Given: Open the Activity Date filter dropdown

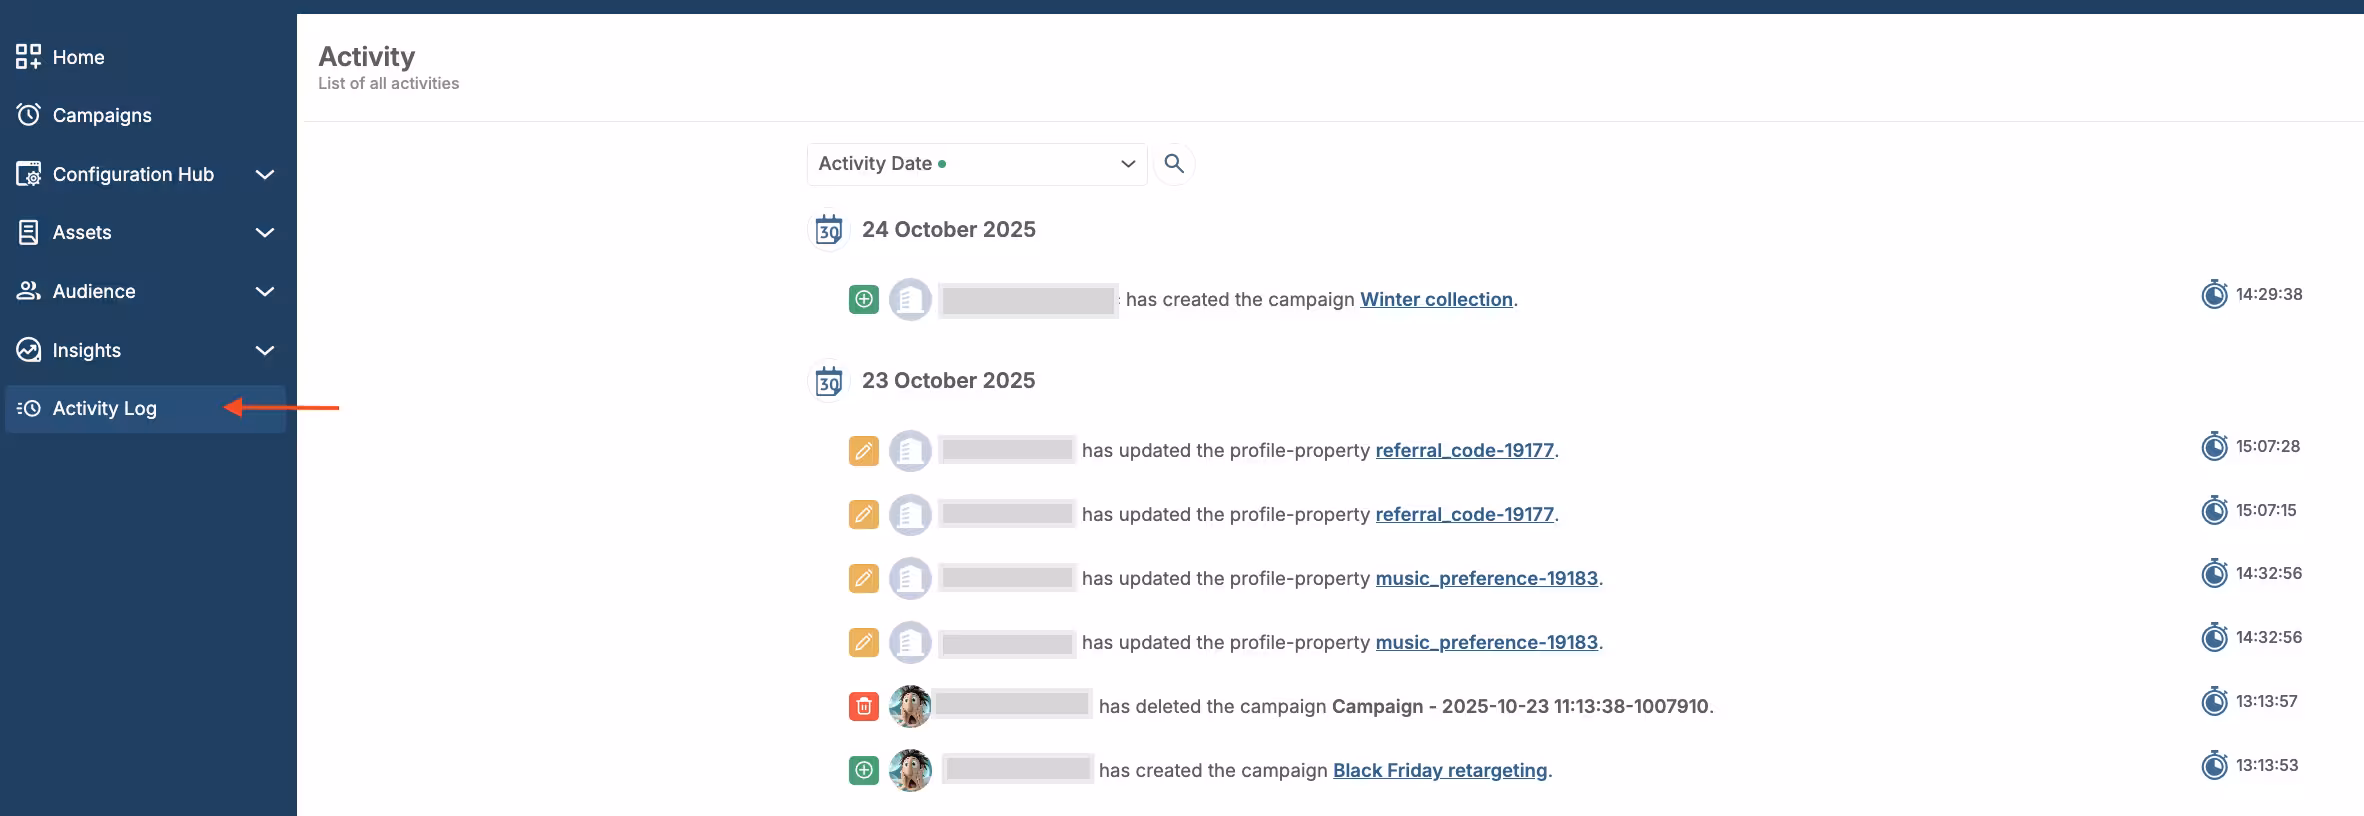Looking at the screenshot, I should (x=976, y=164).
